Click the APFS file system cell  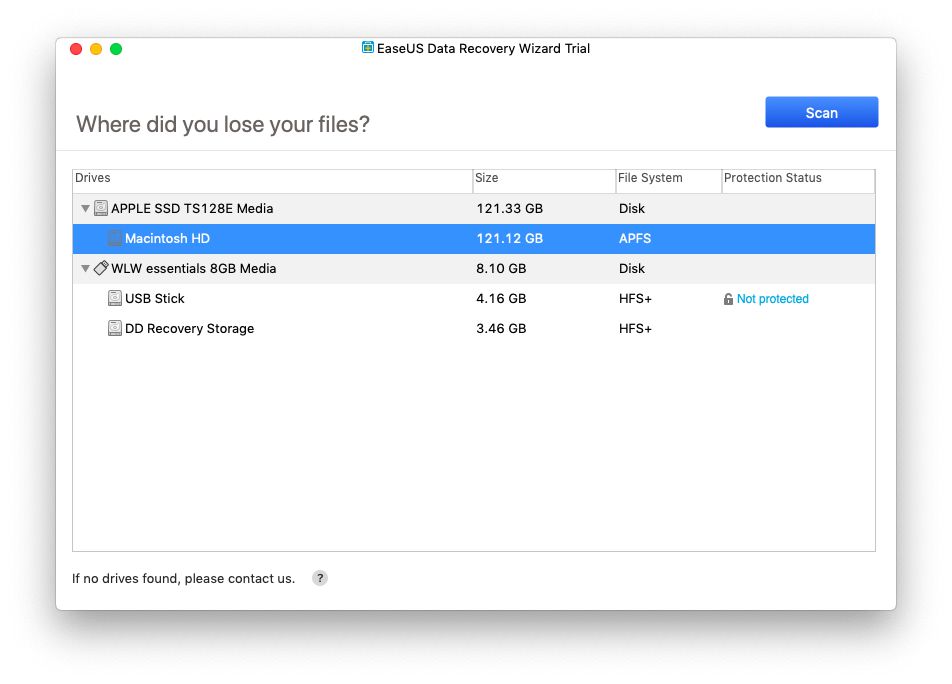634,238
